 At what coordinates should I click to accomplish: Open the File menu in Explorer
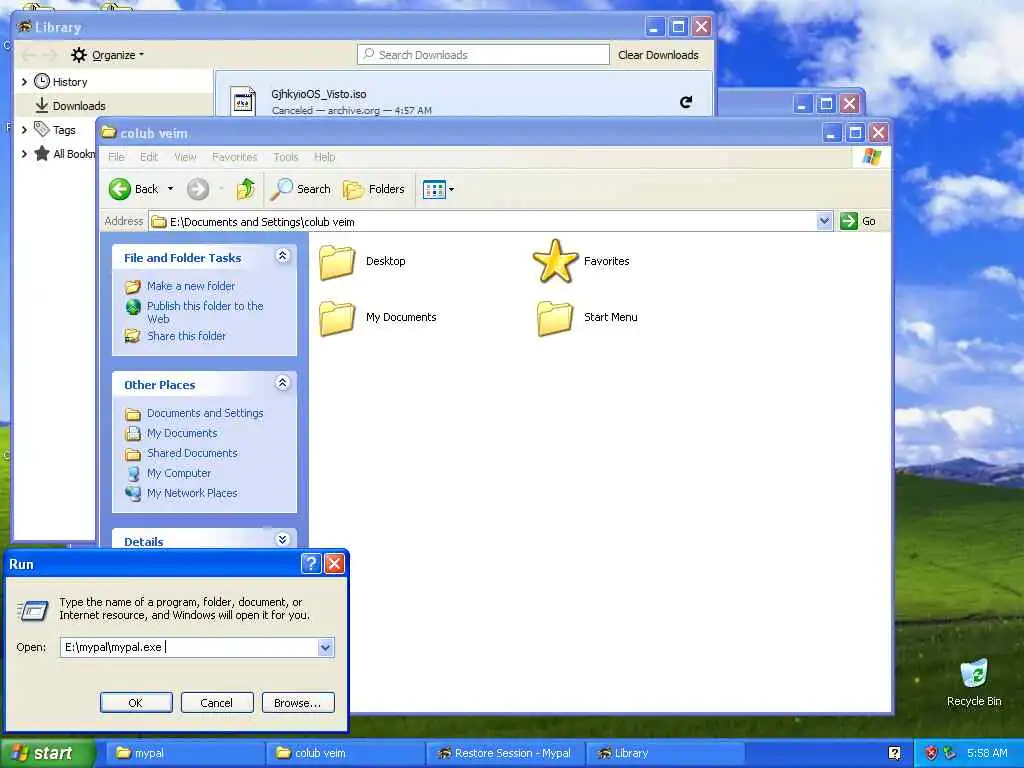coord(116,157)
